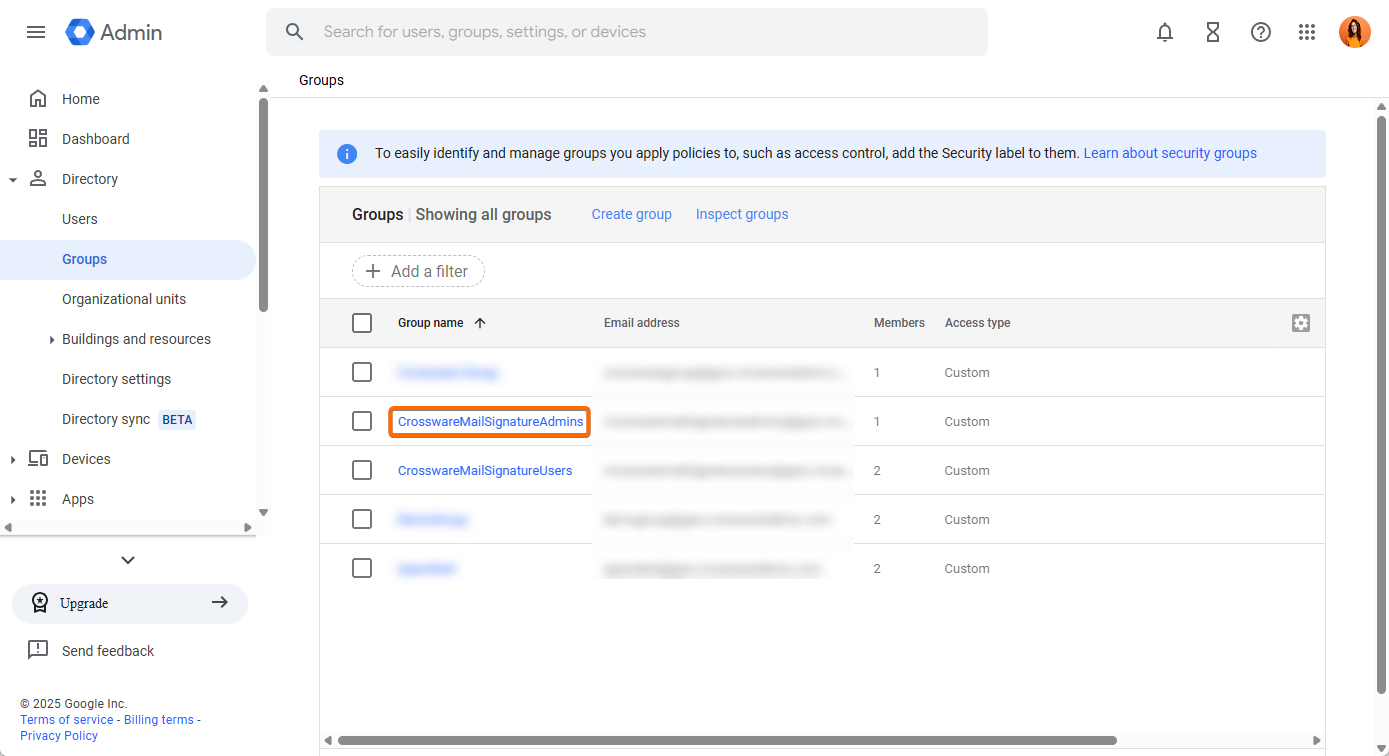Image resolution: width=1389 pixels, height=756 pixels.
Task: Check the select-all groups checkbox
Action: (x=362, y=323)
